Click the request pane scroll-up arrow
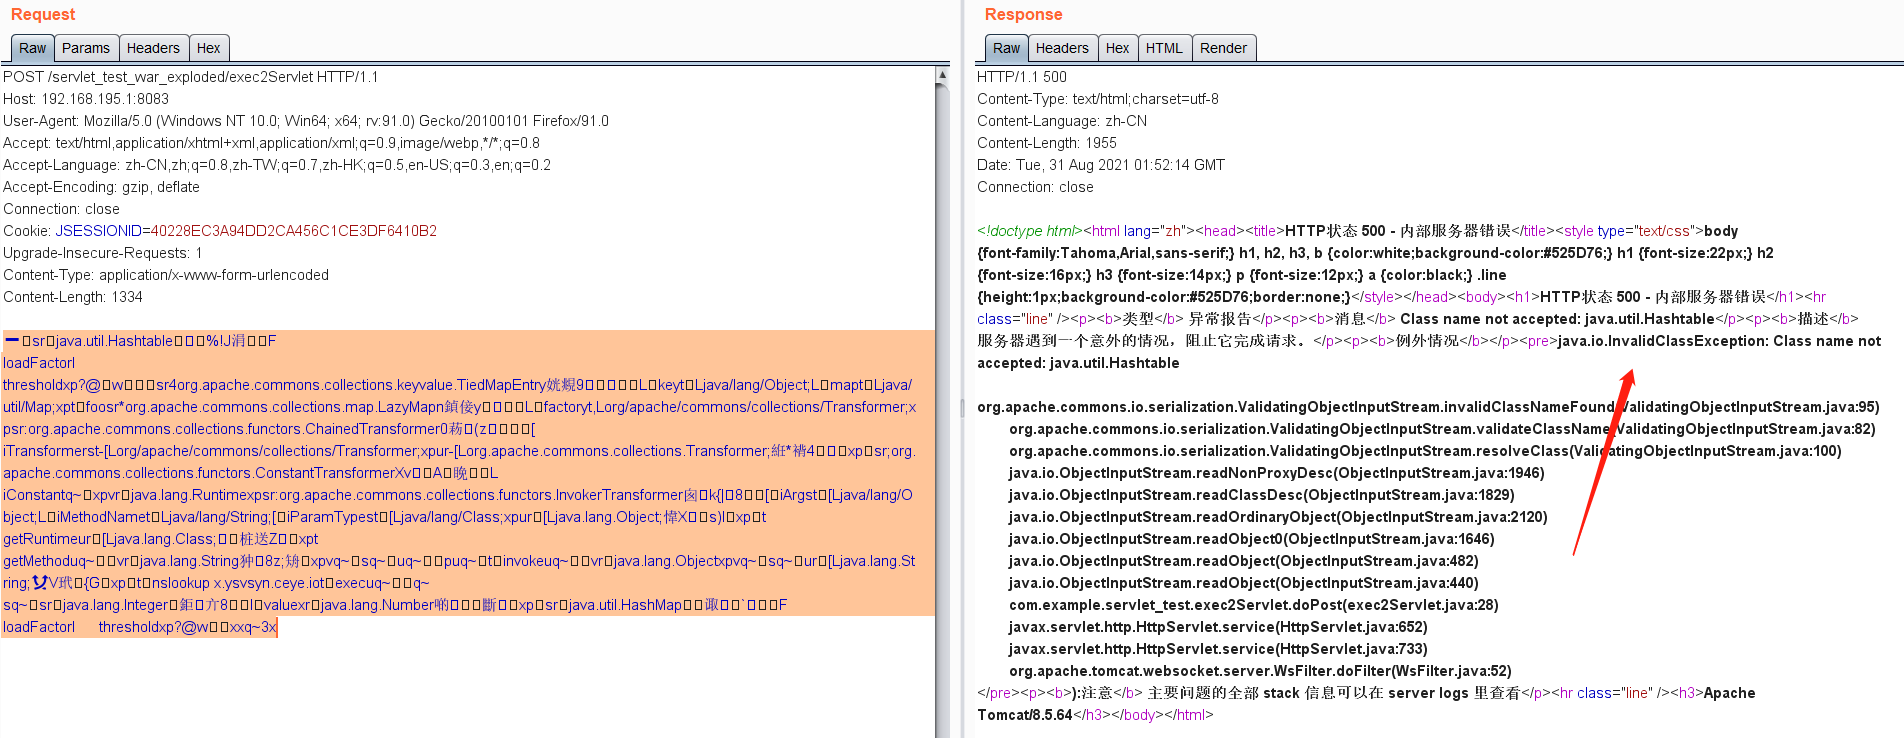Viewport: 1904px width, 738px height. click(x=942, y=75)
